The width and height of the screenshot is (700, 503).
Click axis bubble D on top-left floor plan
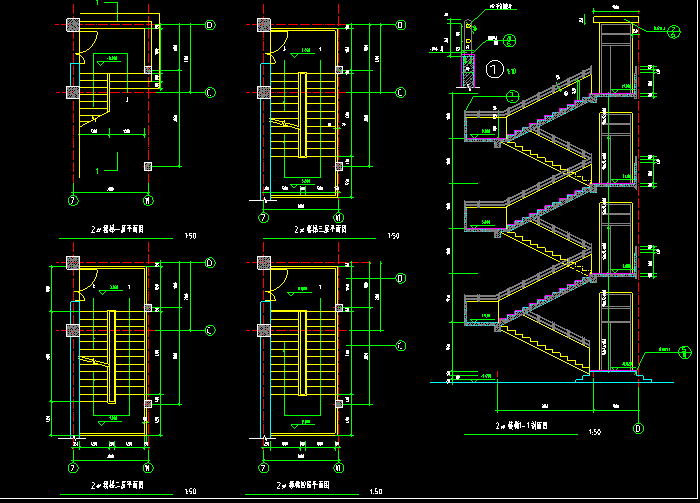(210, 24)
